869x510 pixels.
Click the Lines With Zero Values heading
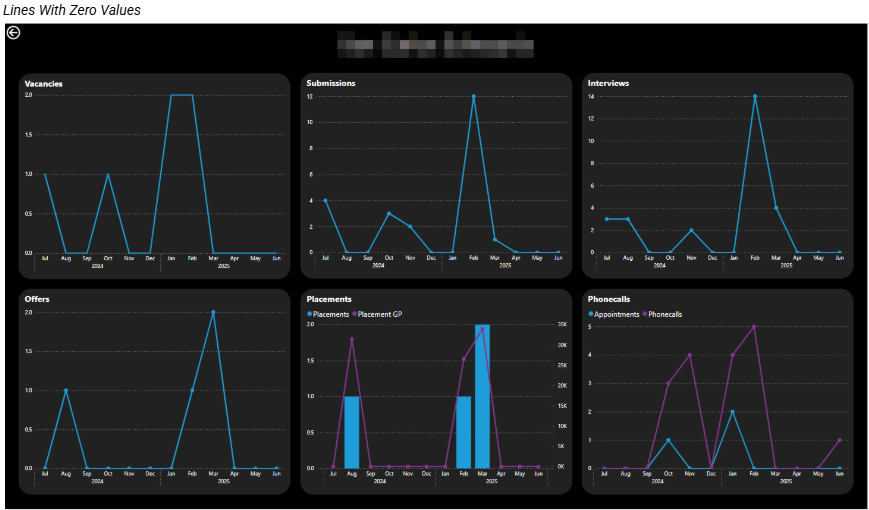pyautogui.click(x=72, y=10)
